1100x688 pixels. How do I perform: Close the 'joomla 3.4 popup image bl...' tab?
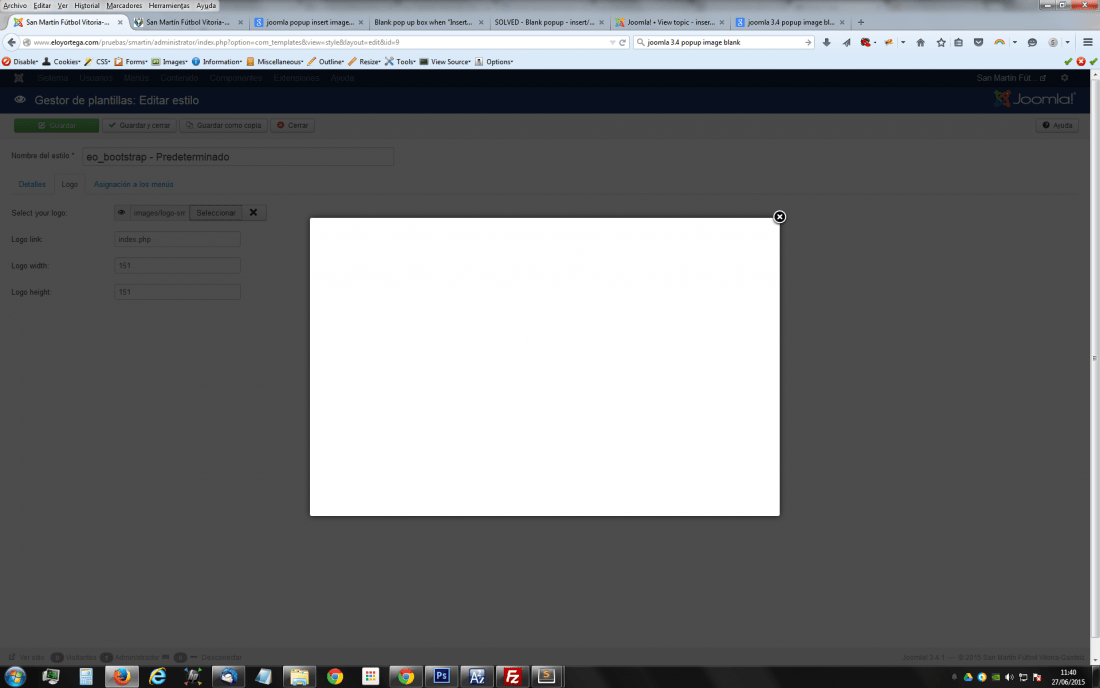[x=842, y=22]
